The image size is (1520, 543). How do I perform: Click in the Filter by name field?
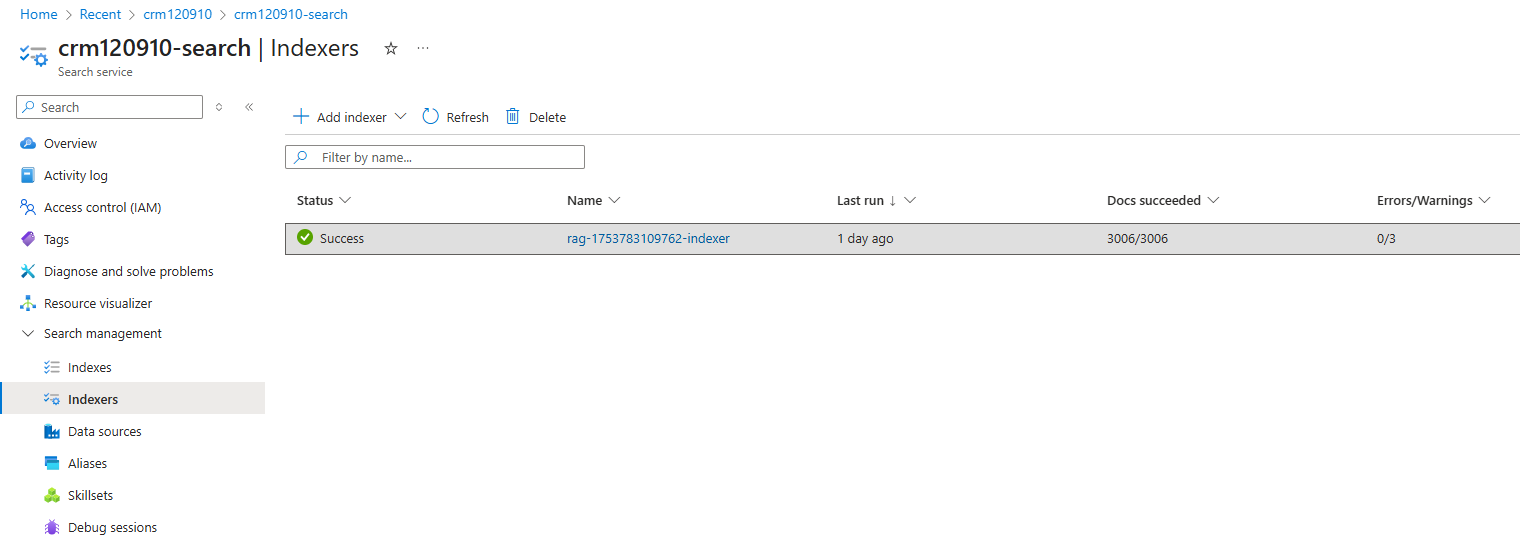coord(435,157)
